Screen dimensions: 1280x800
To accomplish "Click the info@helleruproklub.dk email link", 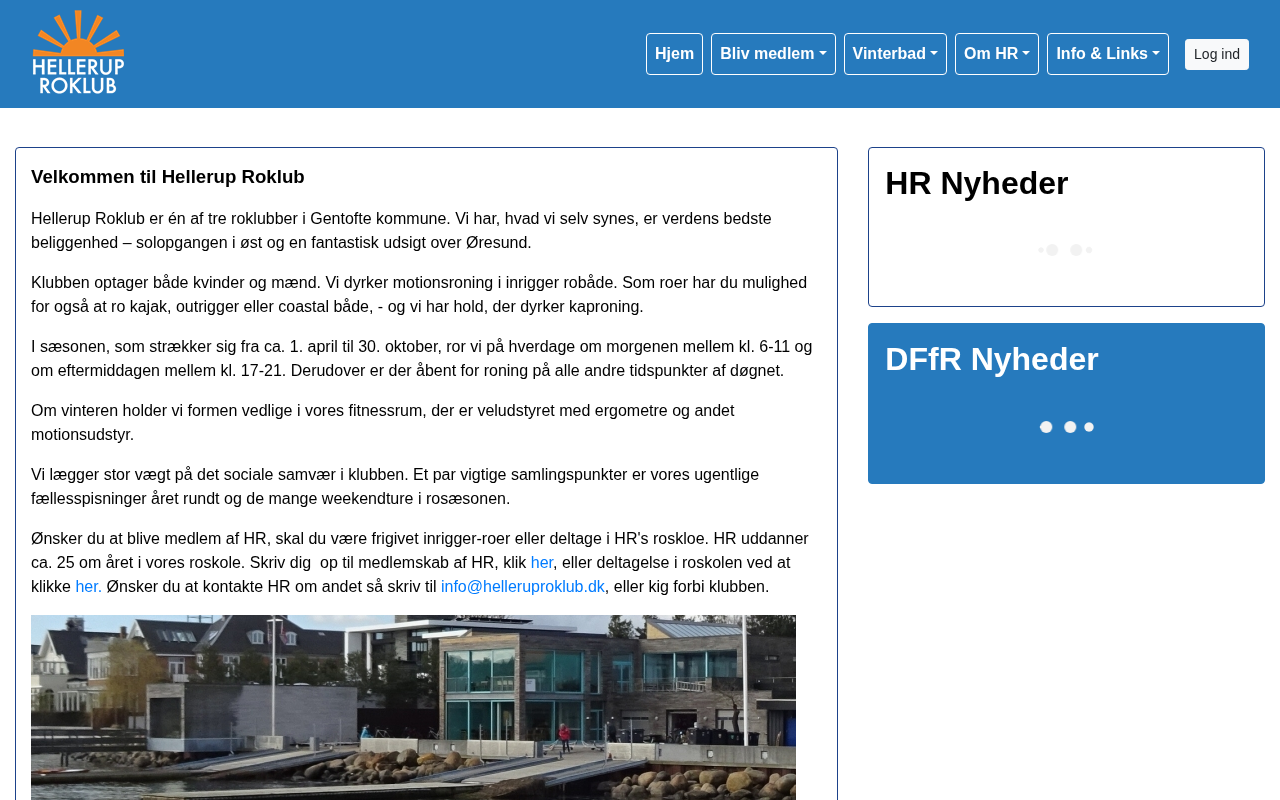I will [523, 587].
